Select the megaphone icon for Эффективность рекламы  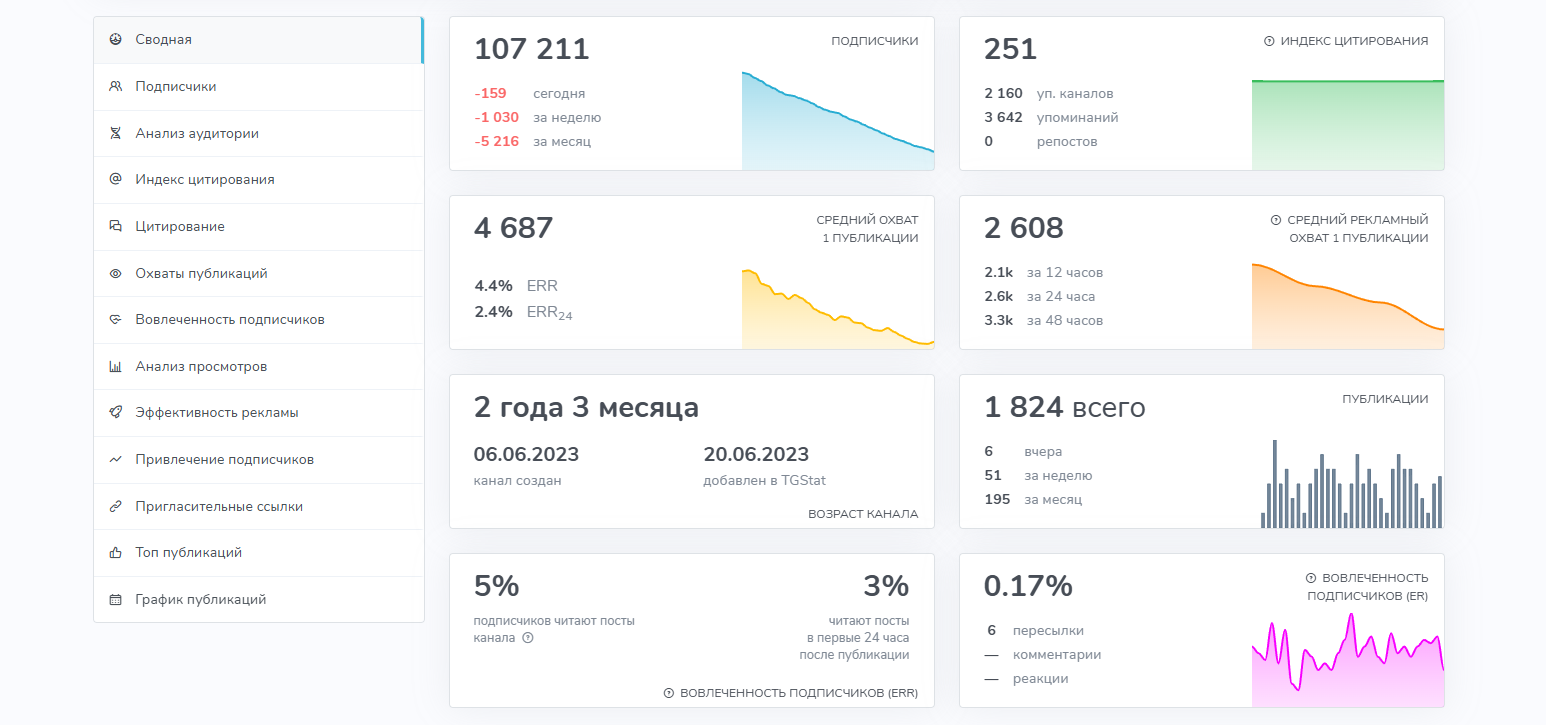point(117,412)
